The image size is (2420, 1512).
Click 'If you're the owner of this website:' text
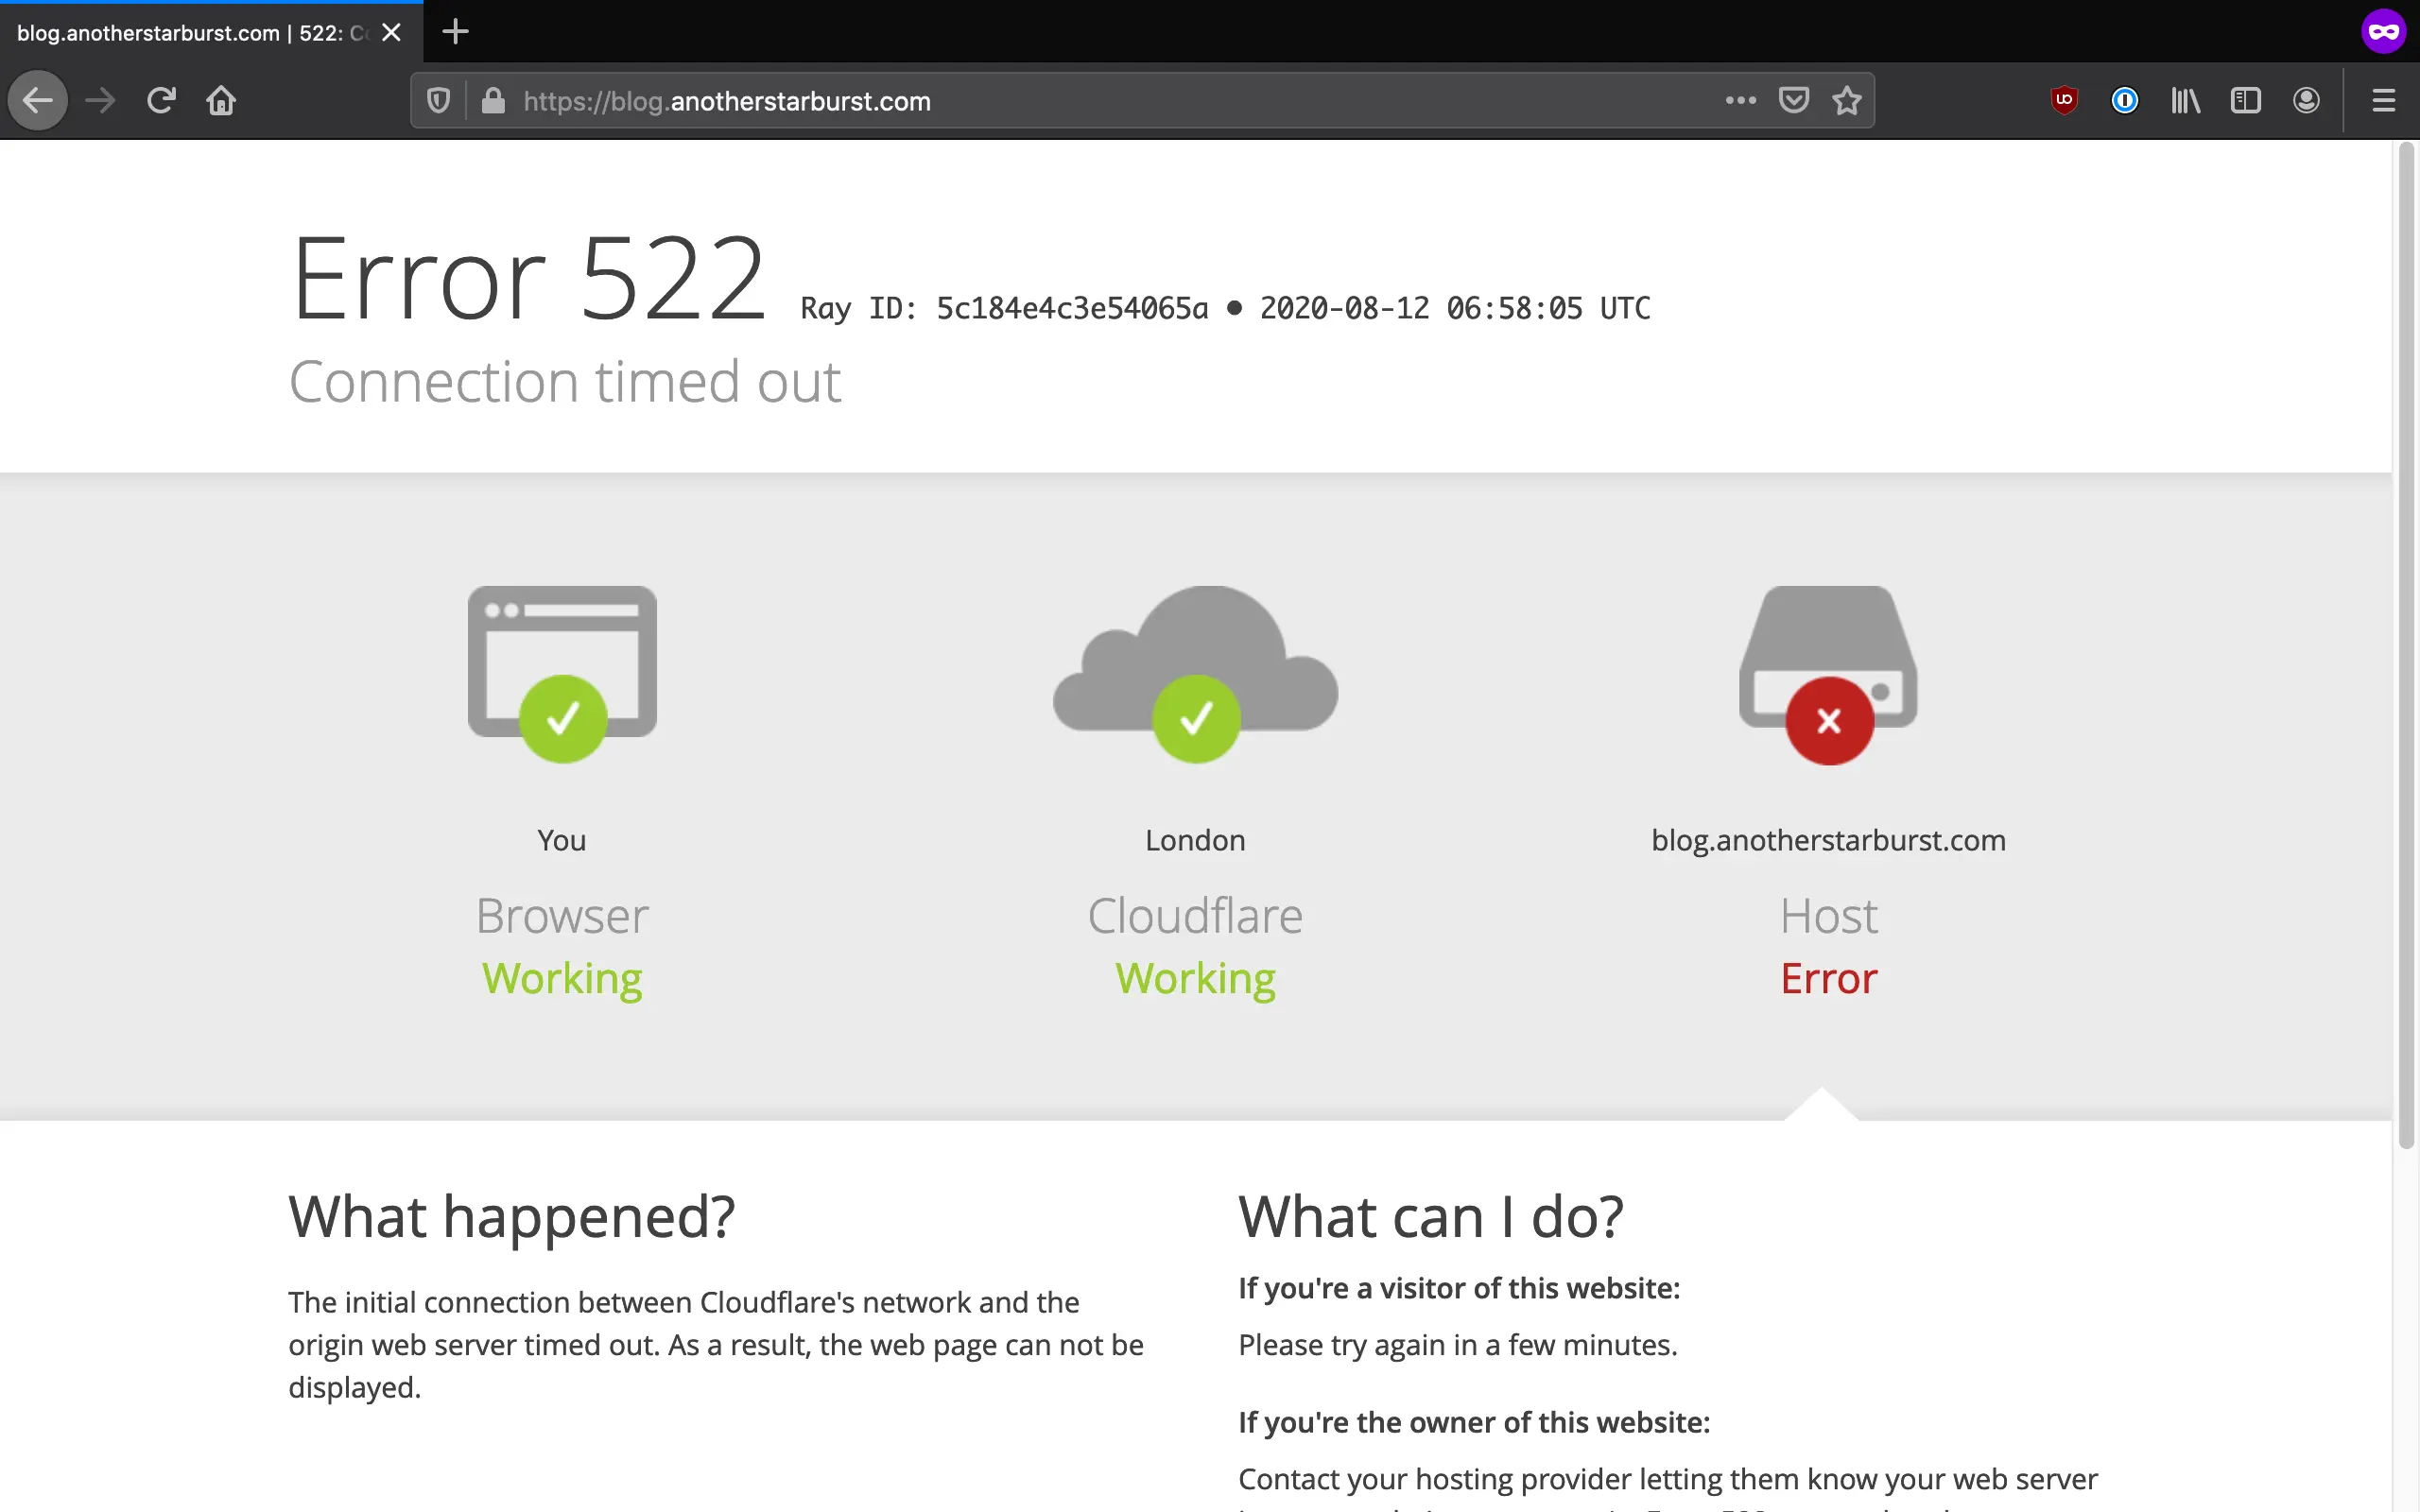1474,1422
